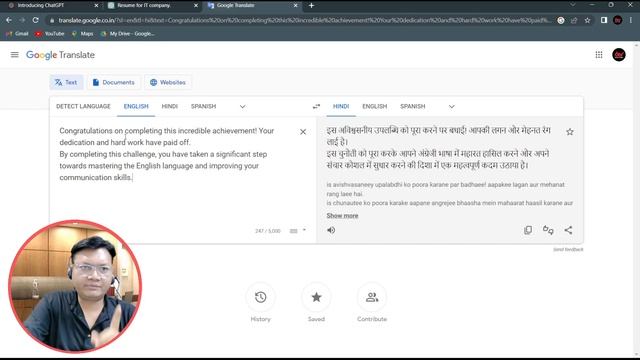Go back in browser history

(9, 20)
